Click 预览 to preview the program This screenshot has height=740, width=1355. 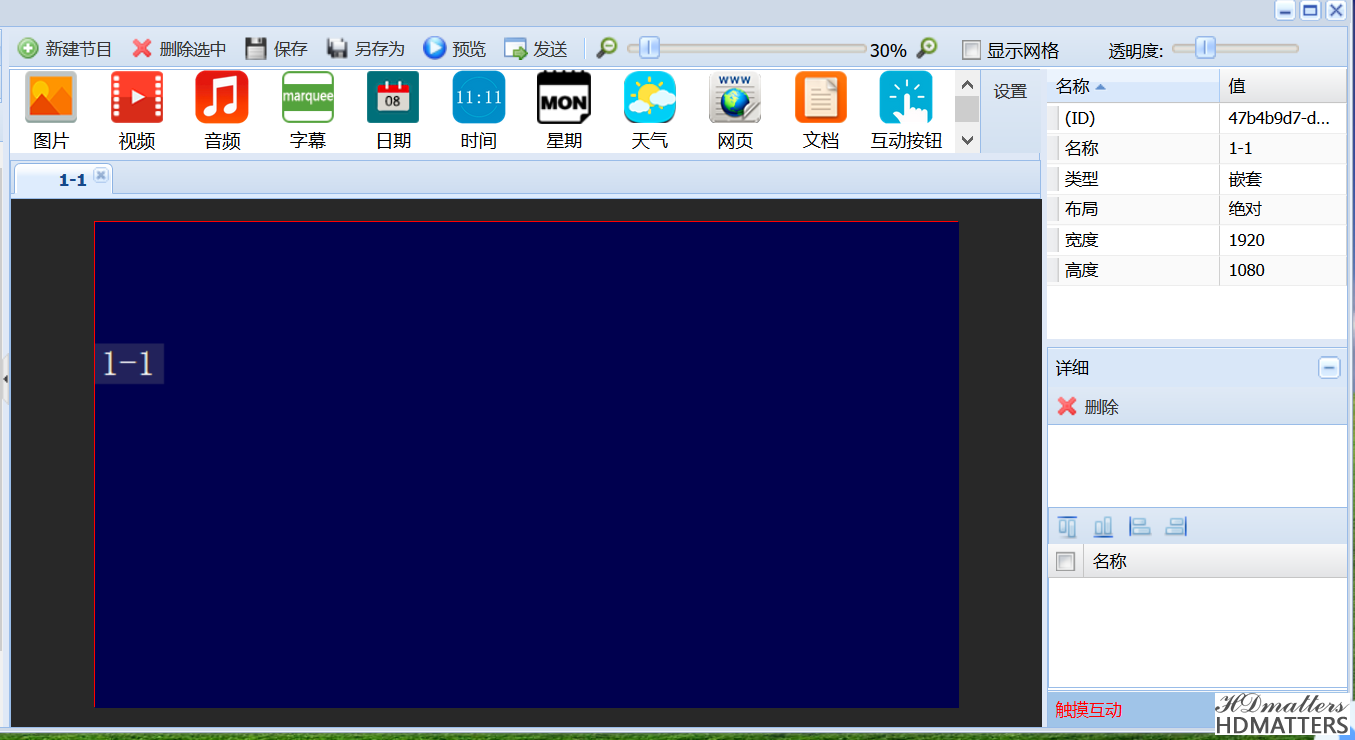coord(455,49)
